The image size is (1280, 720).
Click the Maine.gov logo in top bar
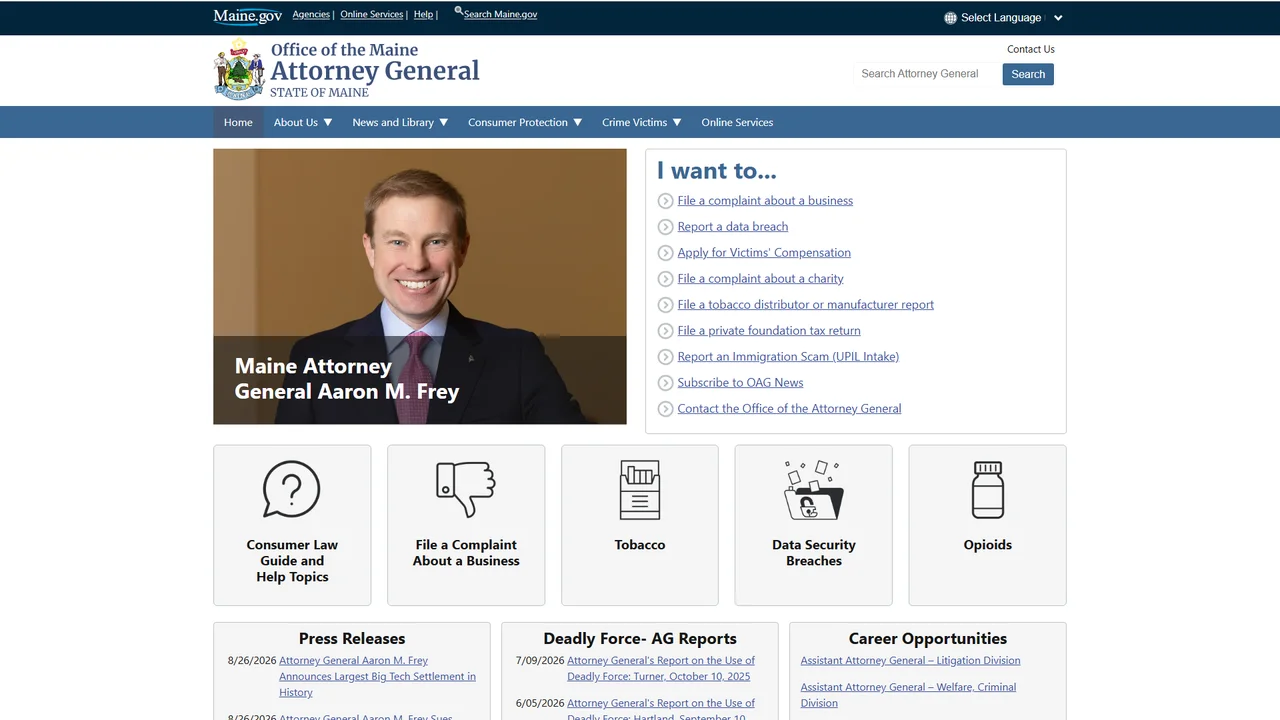click(248, 16)
